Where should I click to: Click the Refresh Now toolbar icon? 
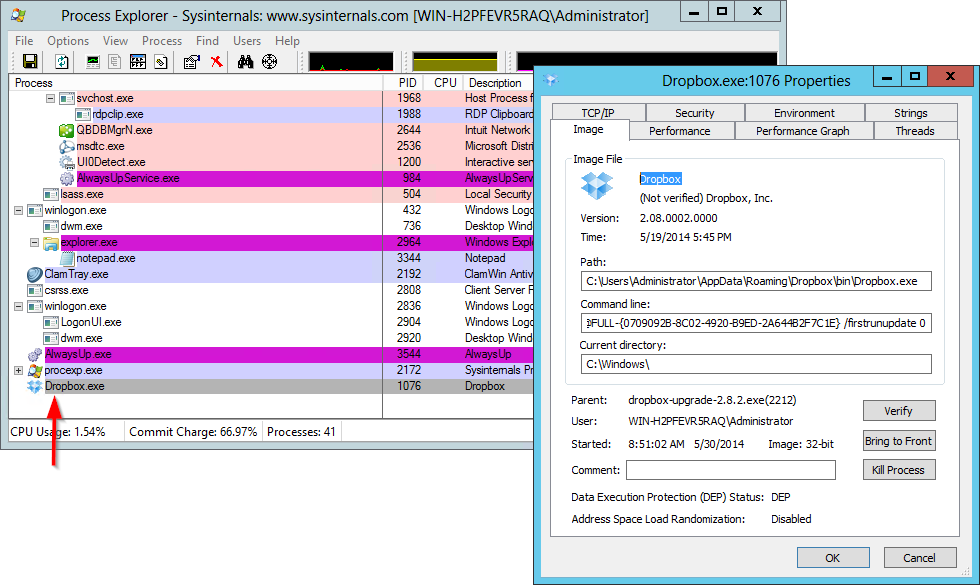(x=62, y=61)
